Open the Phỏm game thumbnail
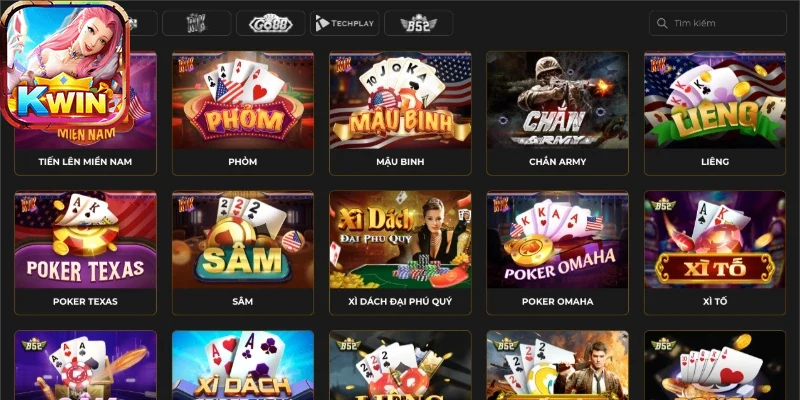The image size is (800, 400). click(x=243, y=100)
